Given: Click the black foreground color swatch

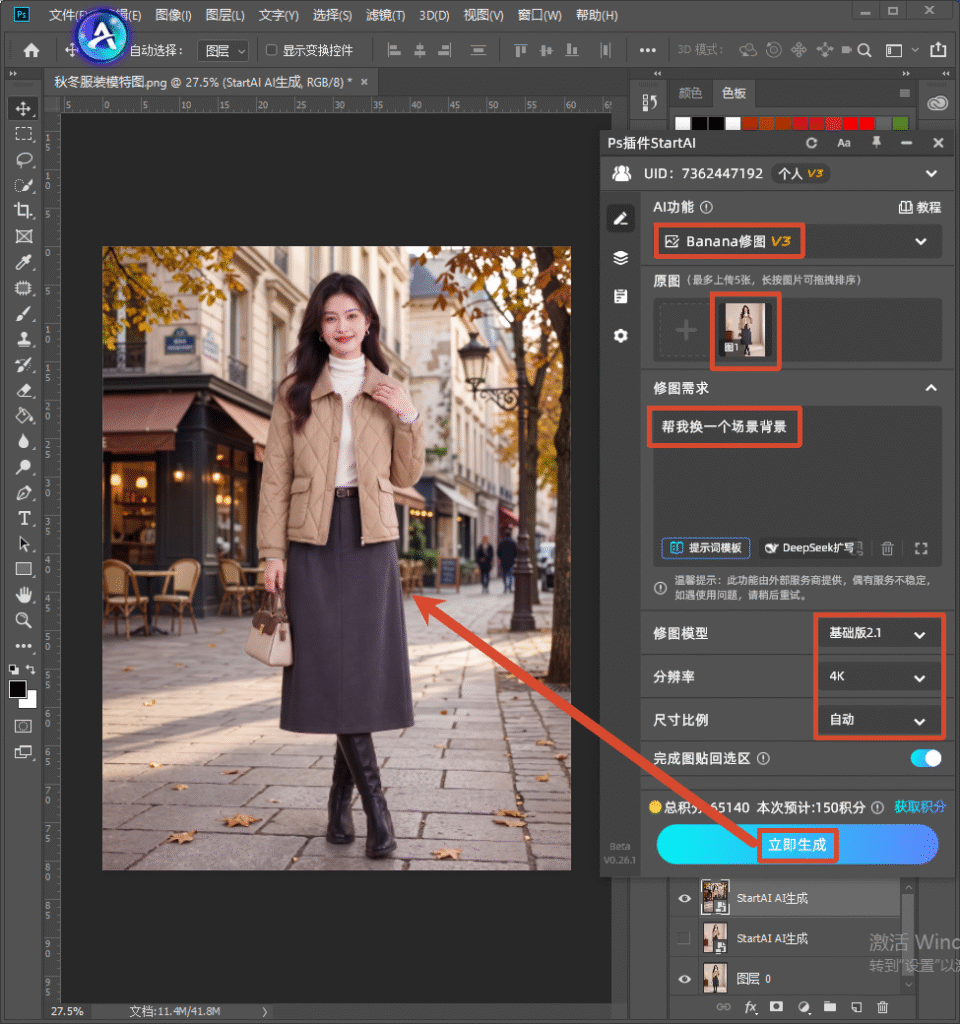Looking at the screenshot, I should click(18, 689).
